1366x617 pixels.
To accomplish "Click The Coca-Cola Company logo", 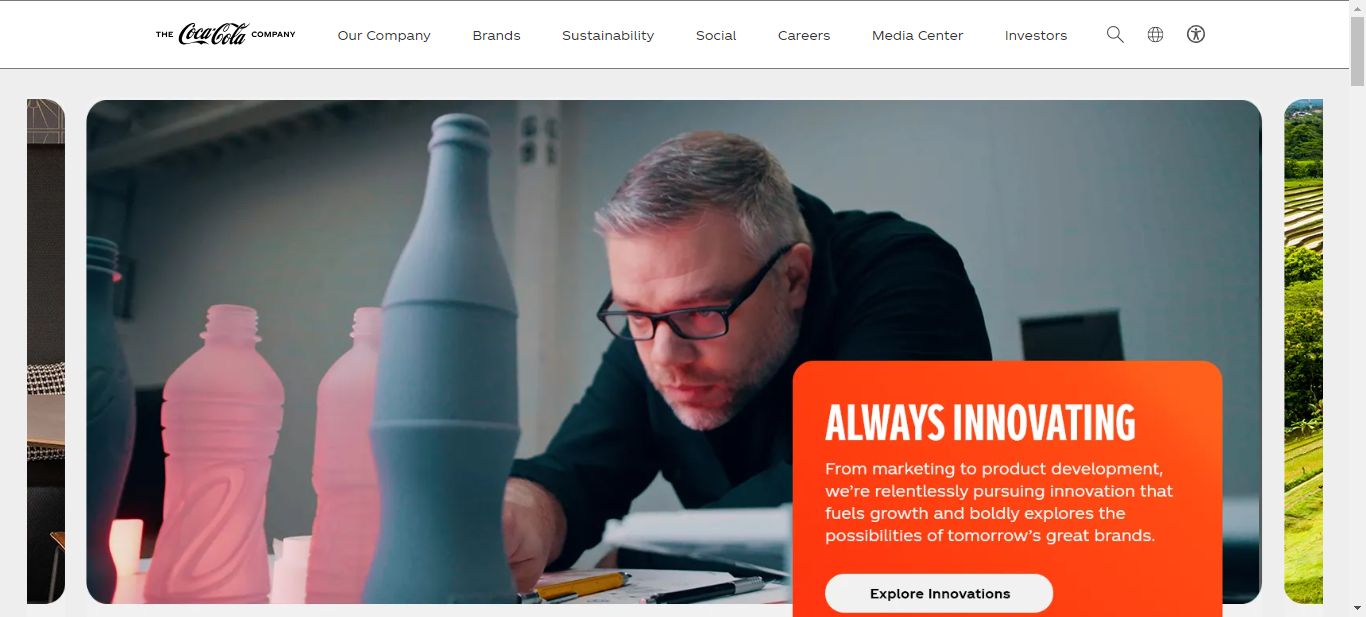I will pyautogui.click(x=226, y=34).
